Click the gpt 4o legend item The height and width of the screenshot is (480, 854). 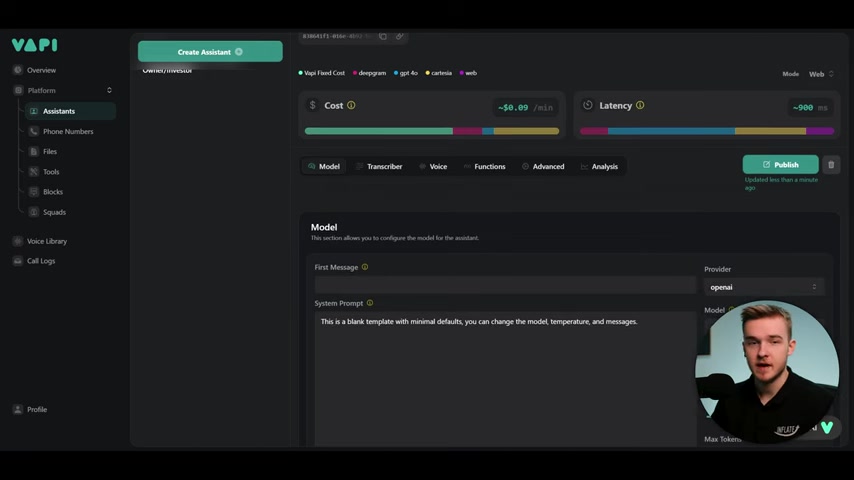point(406,73)
